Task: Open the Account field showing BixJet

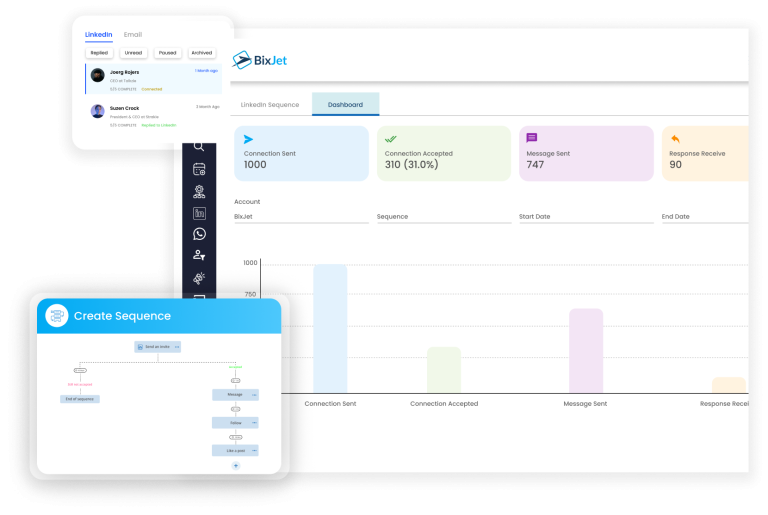Action: point(301,217)
